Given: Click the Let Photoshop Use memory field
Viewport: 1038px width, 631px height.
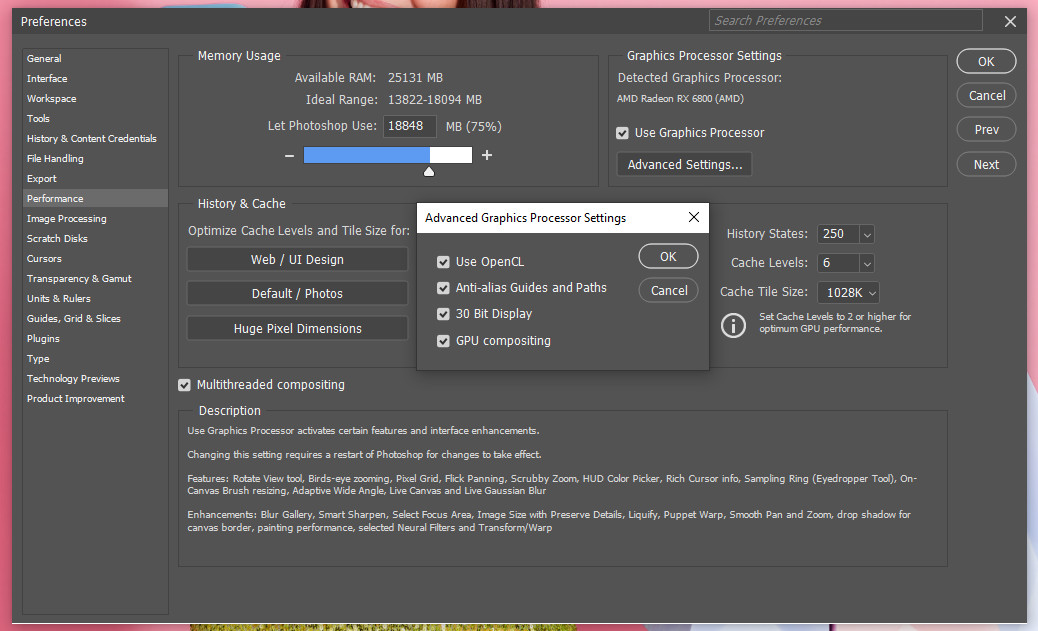Looking at the screenshot, I should coord(410,126).
